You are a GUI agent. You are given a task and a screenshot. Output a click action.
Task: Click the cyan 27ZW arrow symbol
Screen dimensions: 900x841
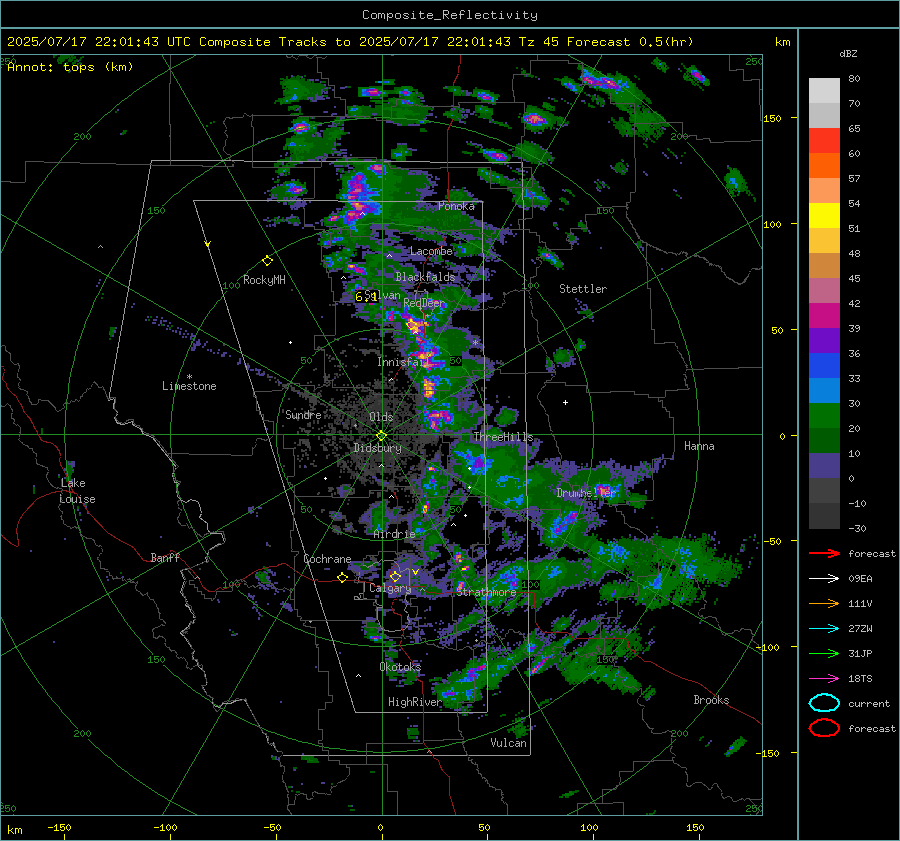pyautogui.click(x=824, y=629)
